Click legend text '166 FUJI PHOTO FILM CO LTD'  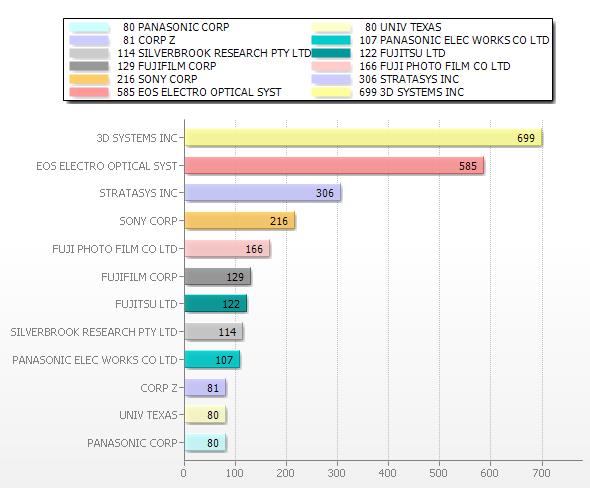point(435,66)
